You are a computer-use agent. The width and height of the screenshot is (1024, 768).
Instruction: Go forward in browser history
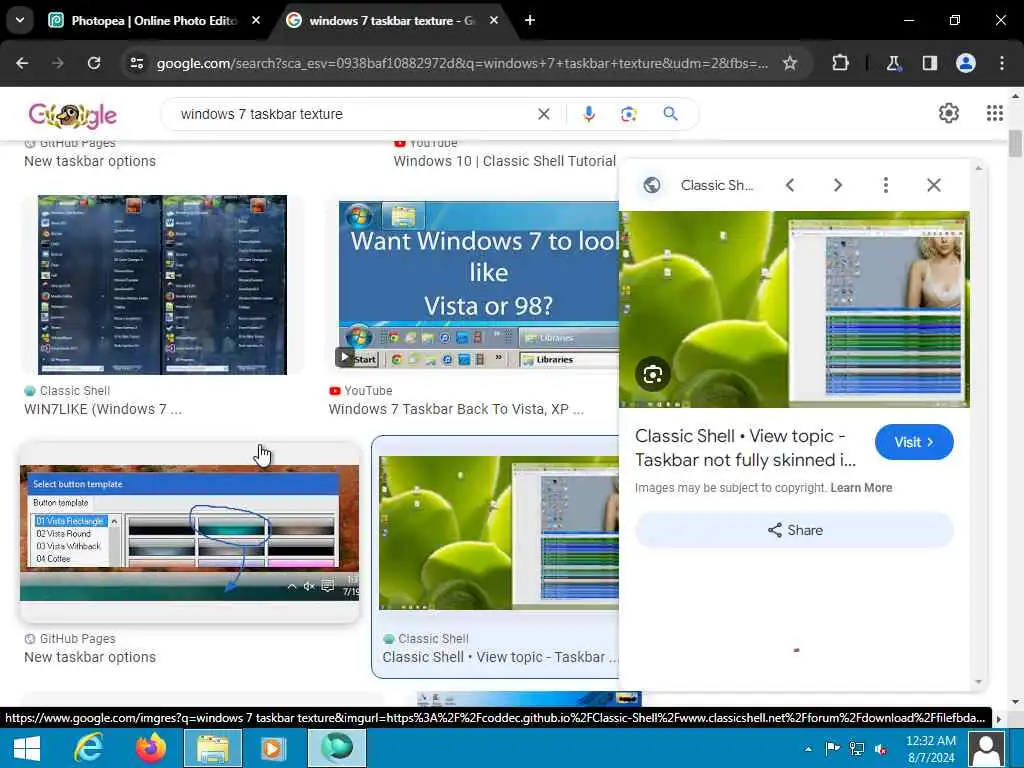(58, 63)
